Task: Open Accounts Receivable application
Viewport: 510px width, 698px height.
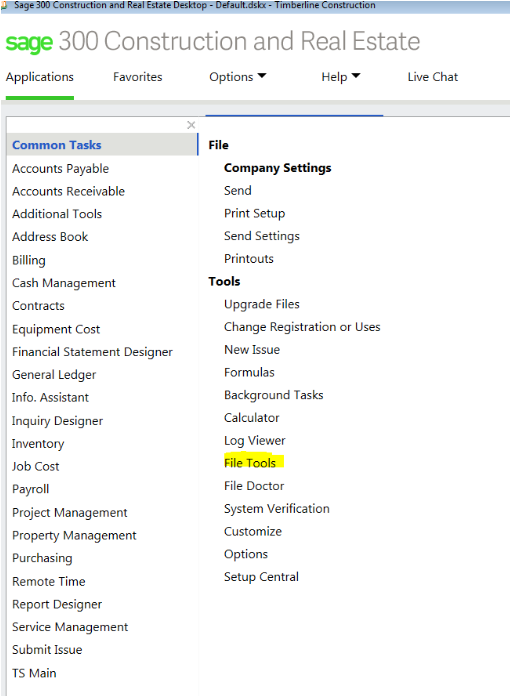Action: point(69,191)
